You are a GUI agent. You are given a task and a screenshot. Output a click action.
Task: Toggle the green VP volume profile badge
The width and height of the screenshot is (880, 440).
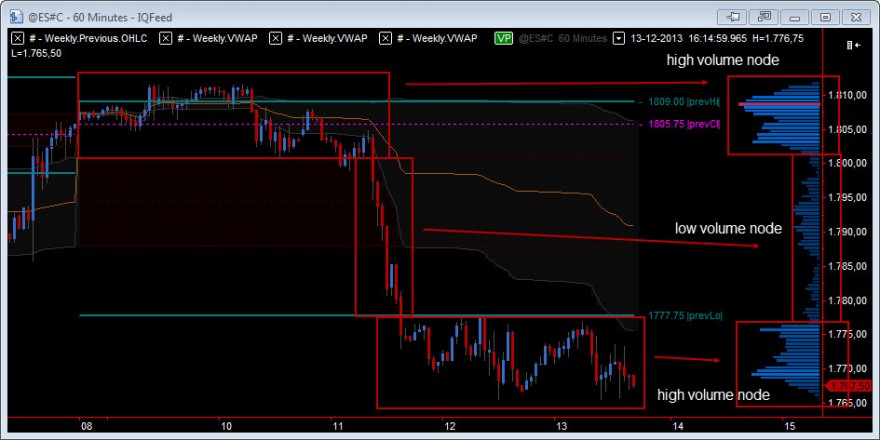click(503, 39)
